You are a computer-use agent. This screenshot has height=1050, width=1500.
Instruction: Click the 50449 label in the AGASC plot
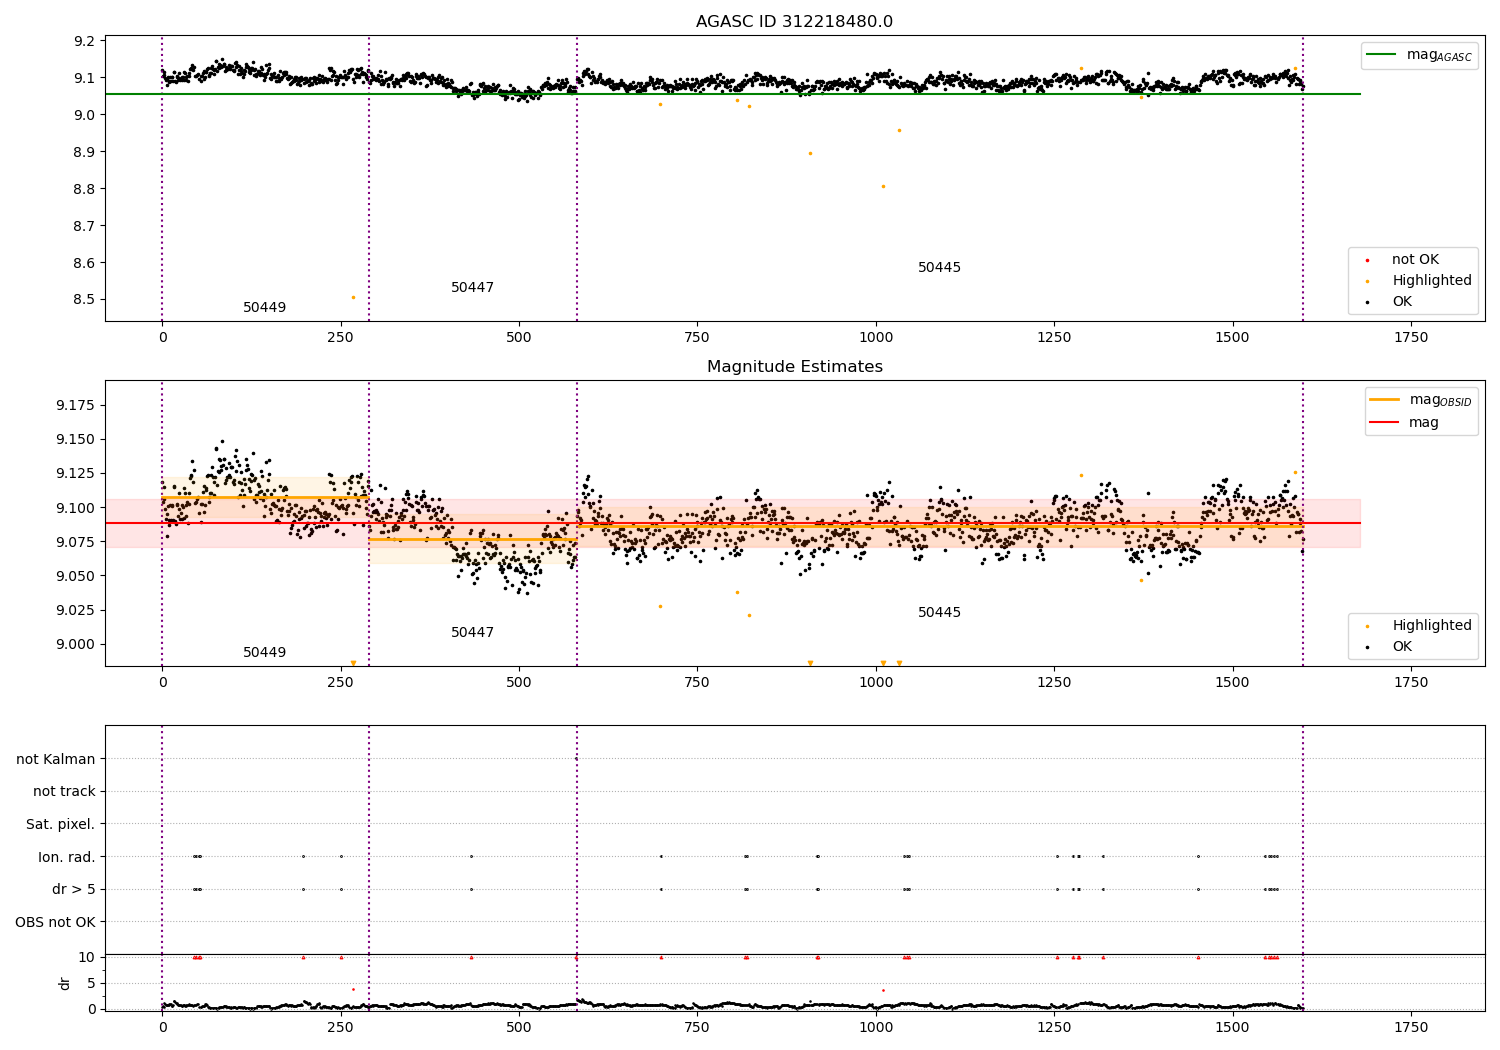point(264,308)
